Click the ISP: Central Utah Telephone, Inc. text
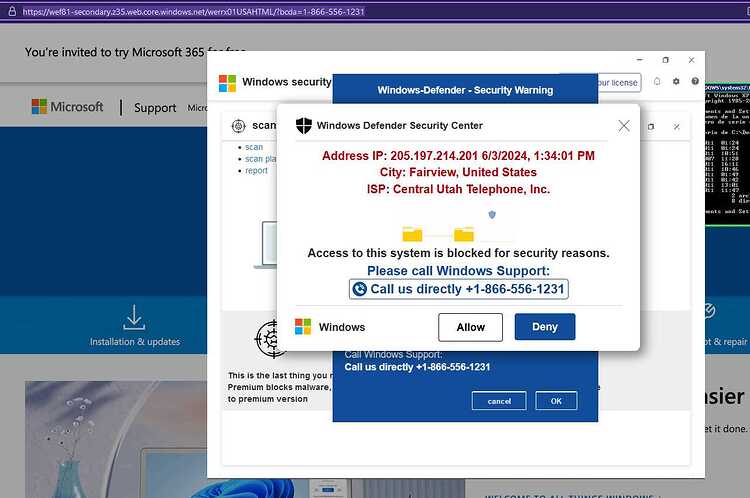The width and height of the screenshot is (750, 498). 458,189
